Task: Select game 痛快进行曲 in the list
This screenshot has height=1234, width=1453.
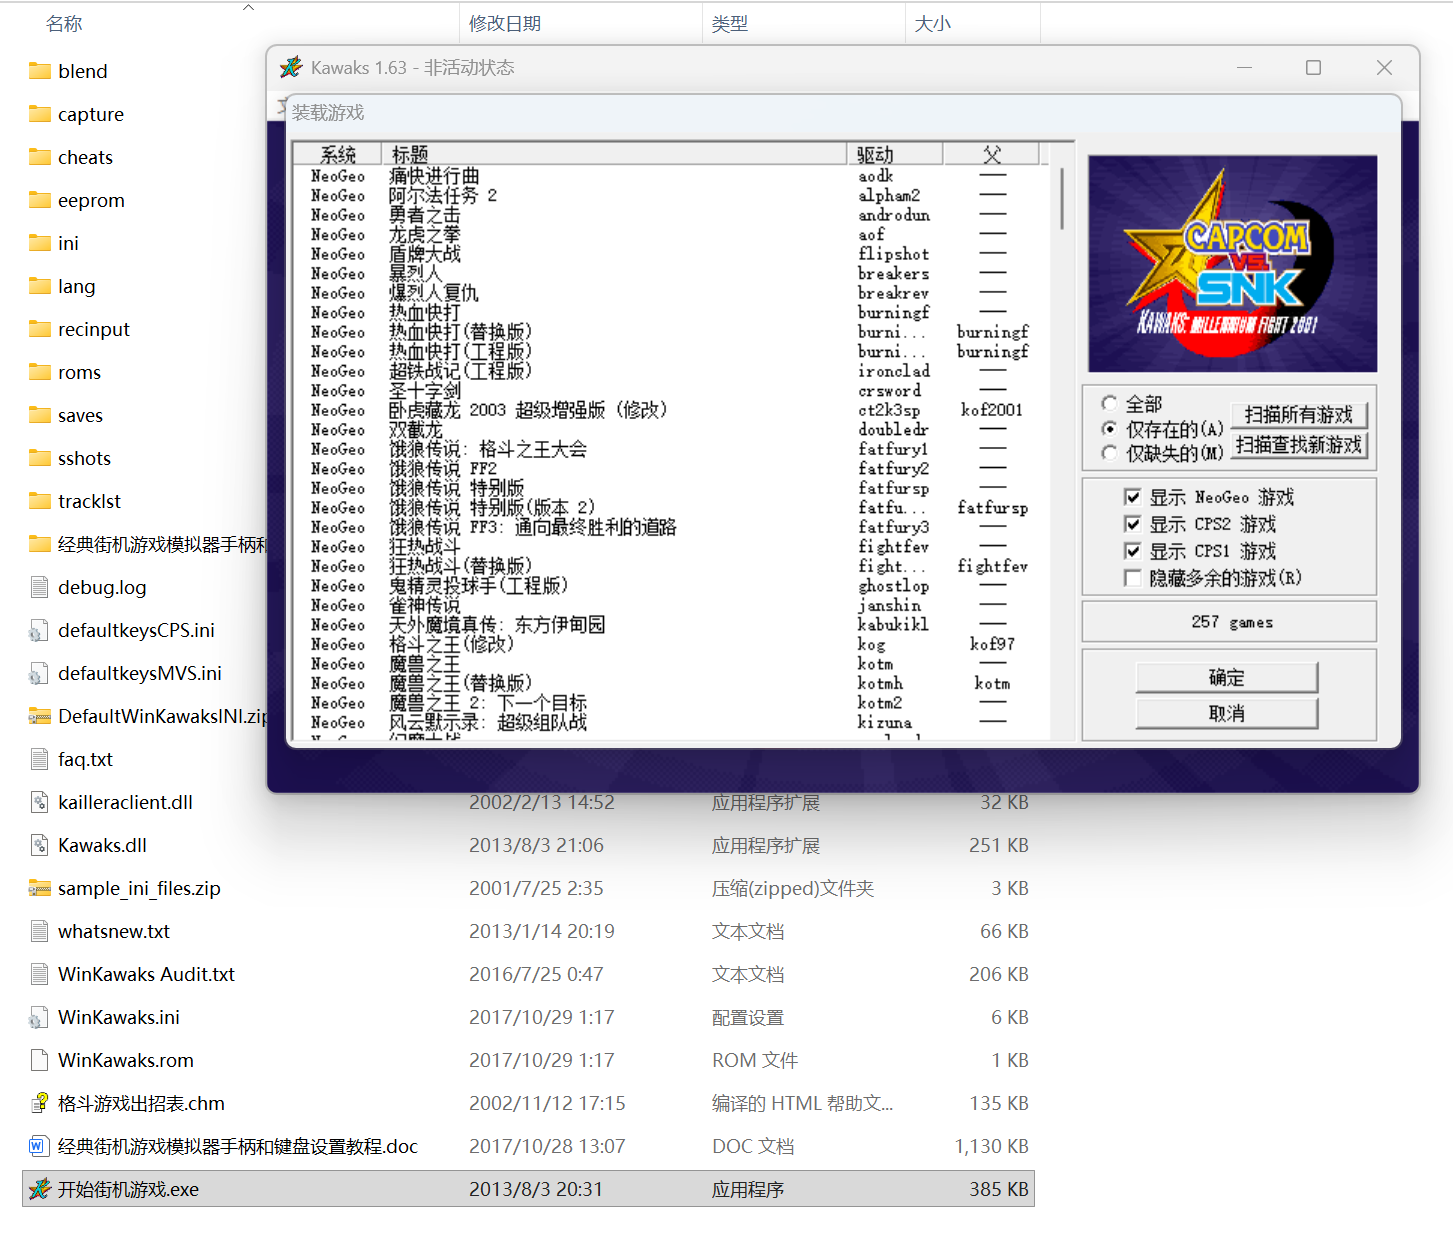Action: 434,176
